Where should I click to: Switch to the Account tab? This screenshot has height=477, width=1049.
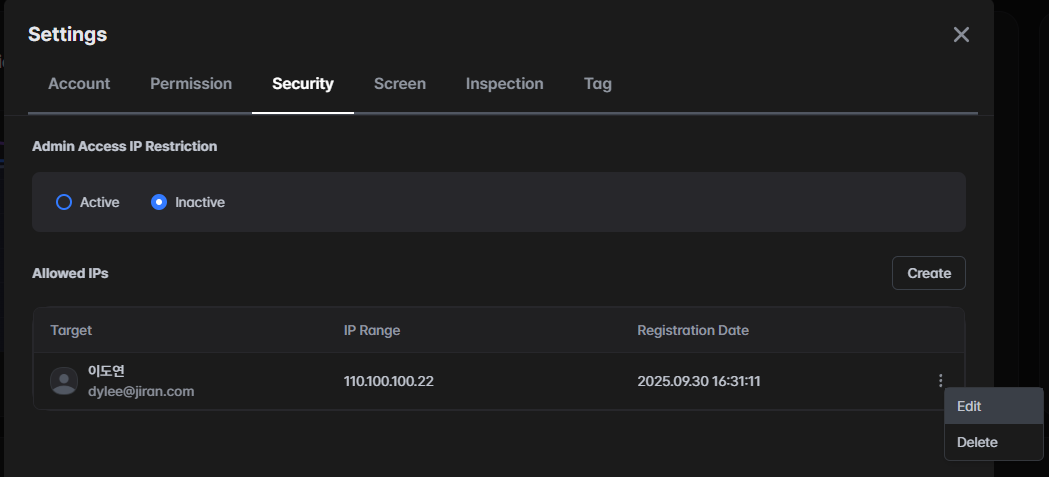tap(79, 84)
